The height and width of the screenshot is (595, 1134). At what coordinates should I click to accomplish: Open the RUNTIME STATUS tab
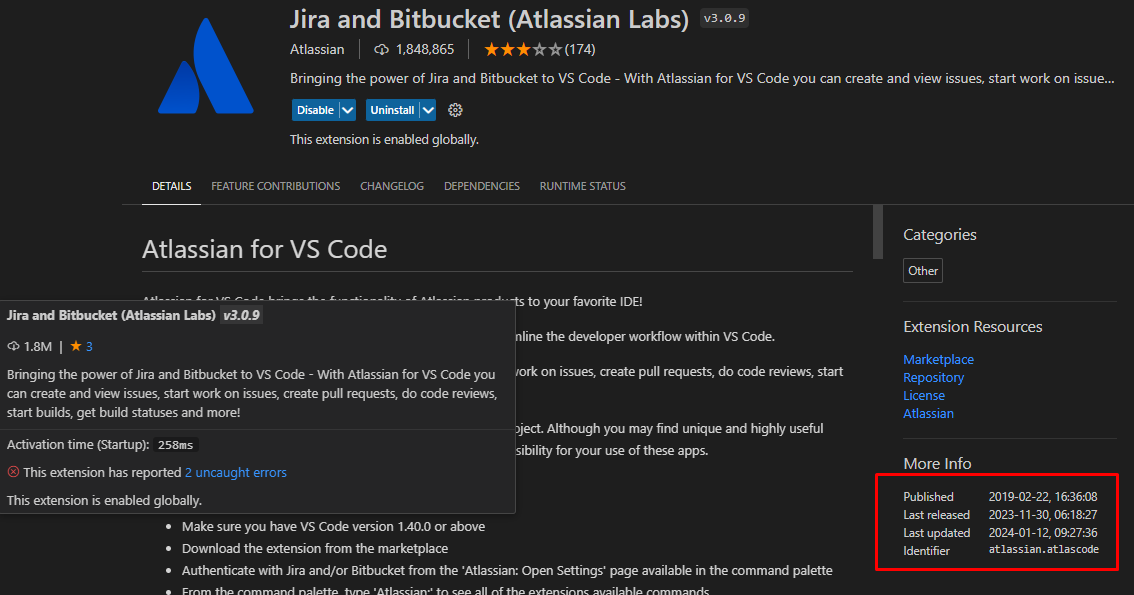582,186
